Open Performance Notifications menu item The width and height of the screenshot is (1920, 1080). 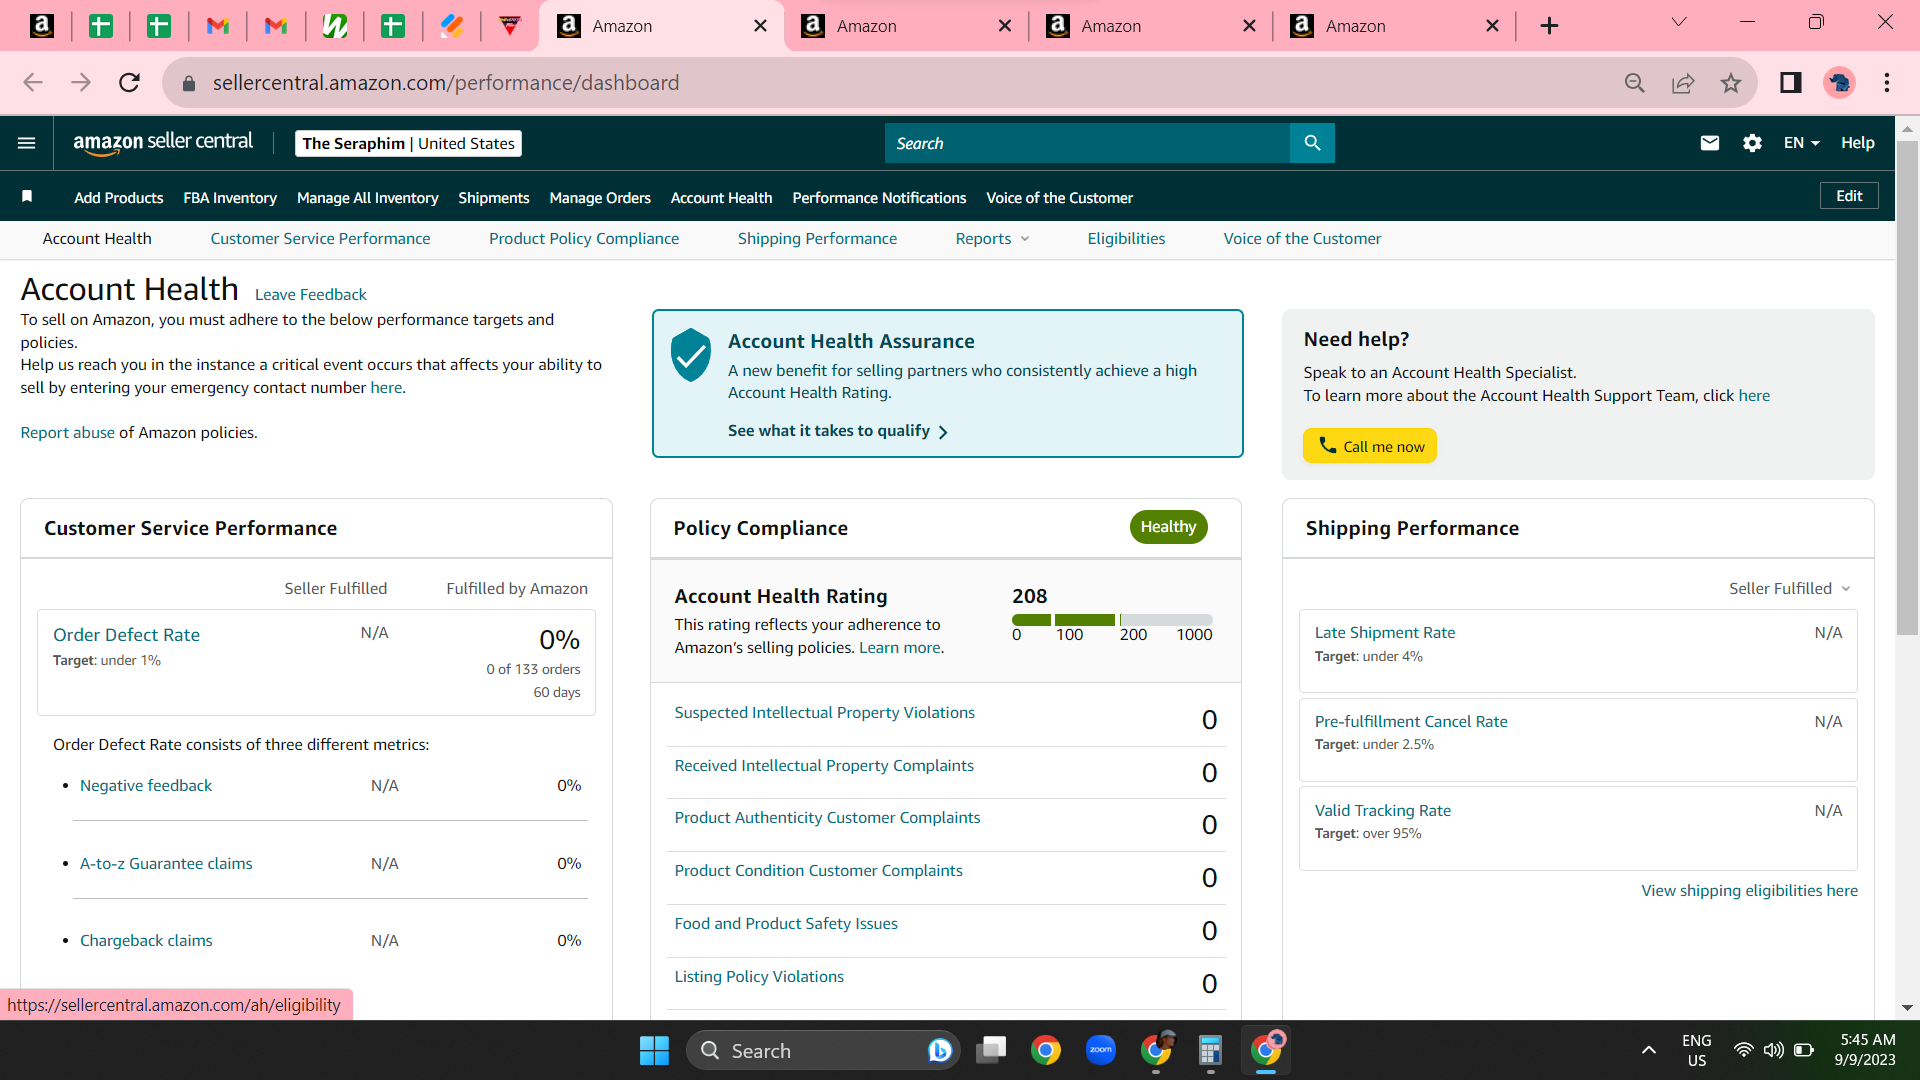click(879, 198)
